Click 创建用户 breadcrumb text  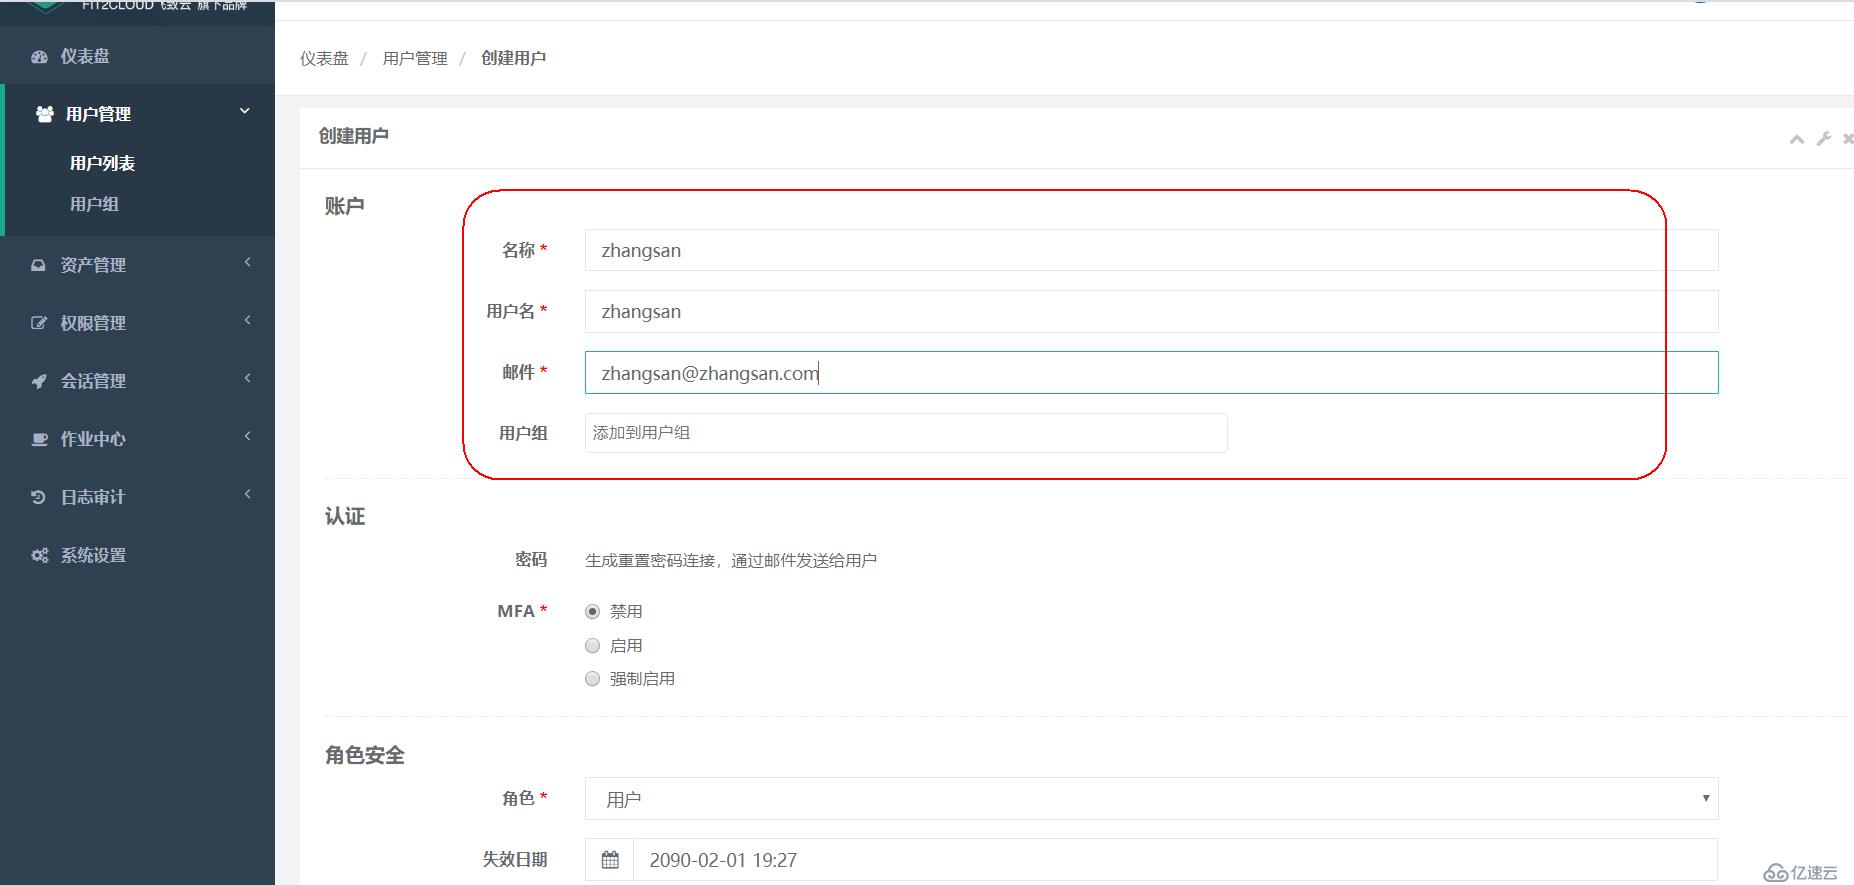[x=513, y=58]
